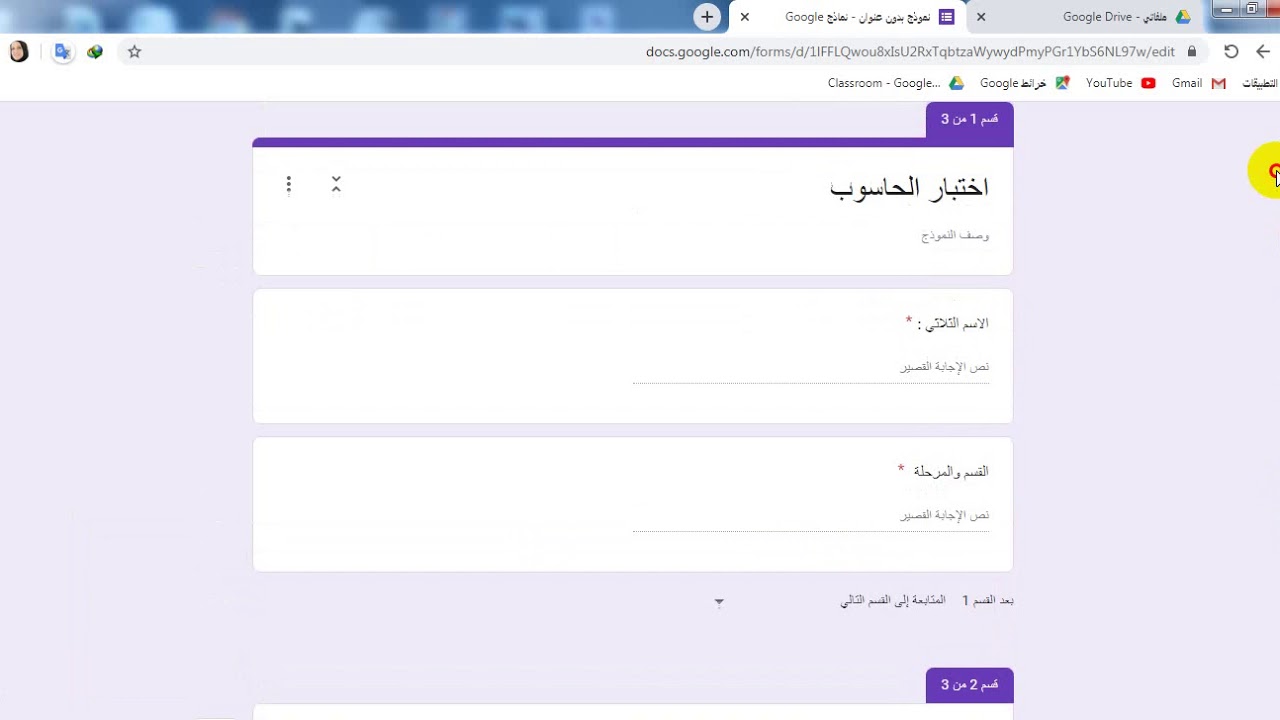Click the browser back arrow
The width and height of the screenshot is (1280, 720).
(1263, 52)
